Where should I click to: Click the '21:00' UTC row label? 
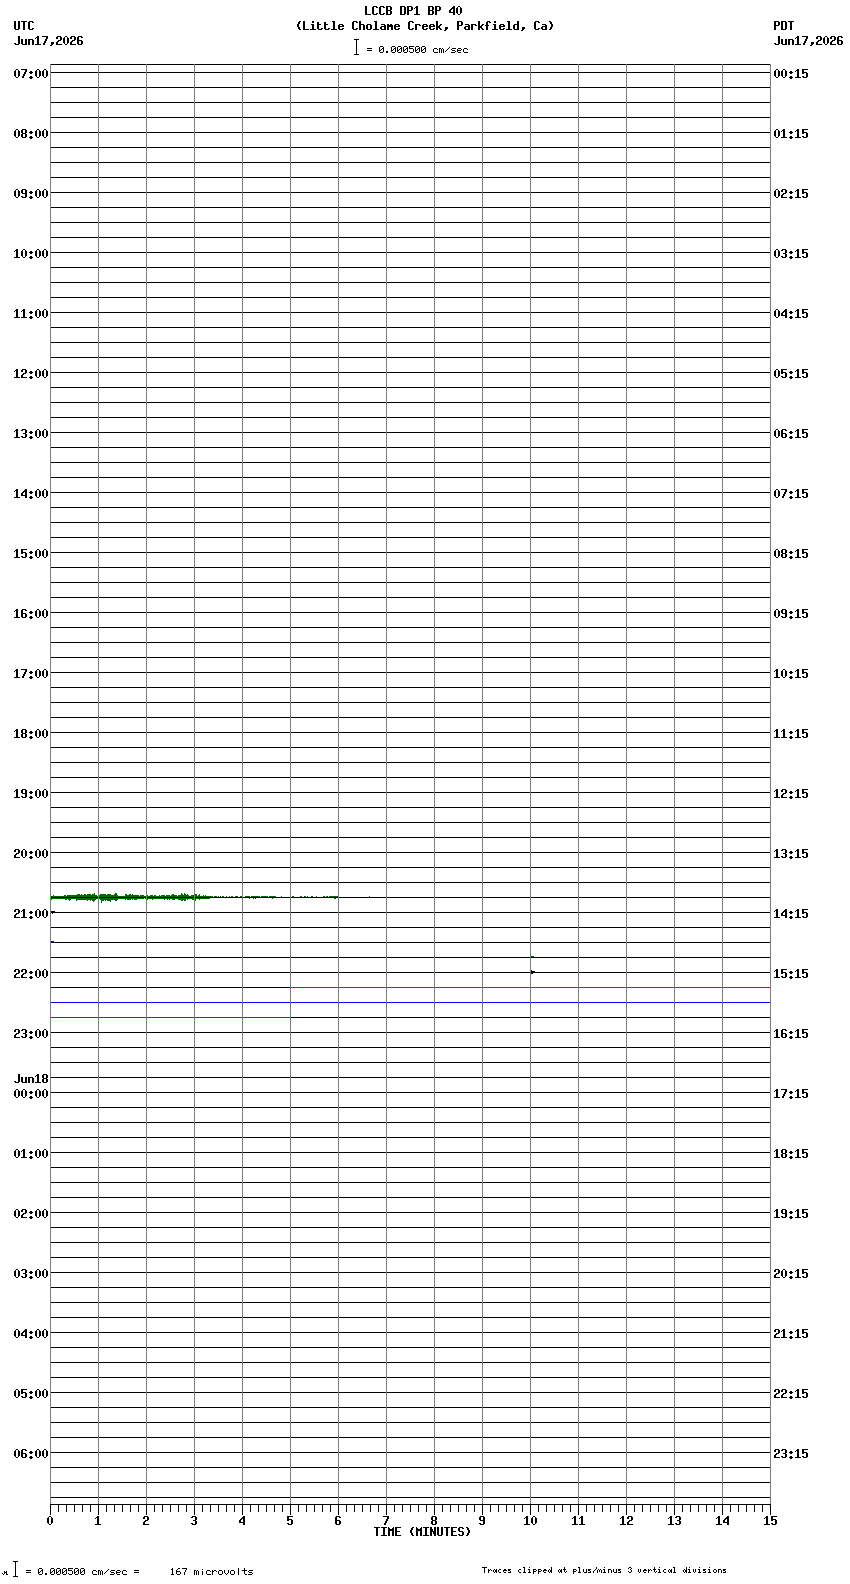[31, 914]
